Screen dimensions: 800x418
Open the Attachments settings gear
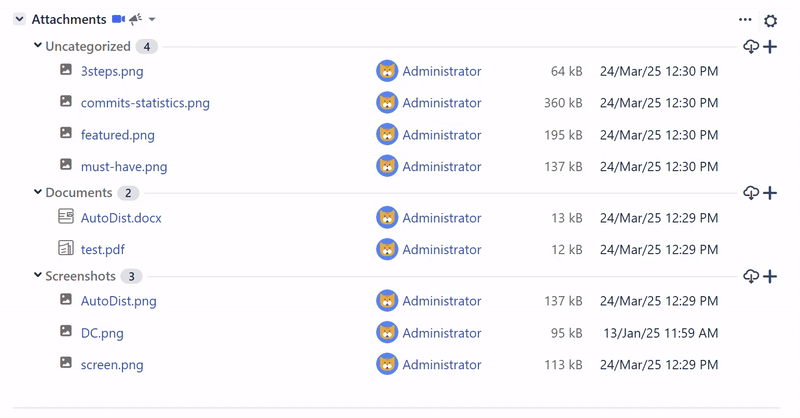click(x=770, y=21)
